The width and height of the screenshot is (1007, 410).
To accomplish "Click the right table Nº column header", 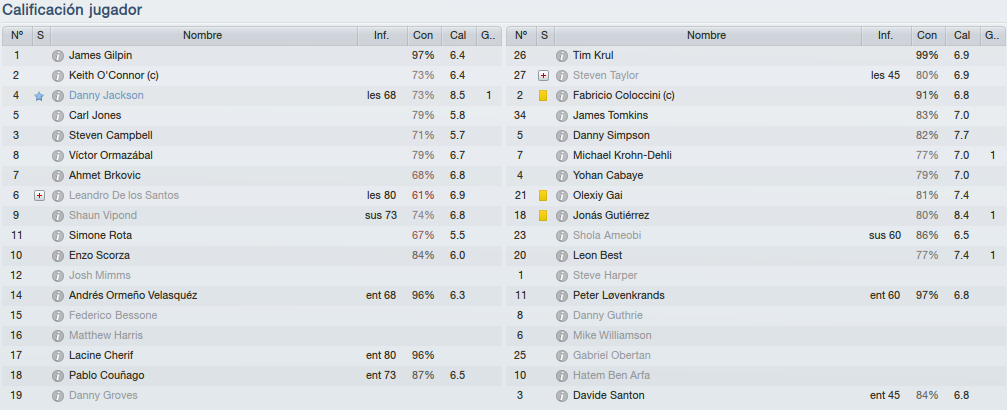I will 521,36.
